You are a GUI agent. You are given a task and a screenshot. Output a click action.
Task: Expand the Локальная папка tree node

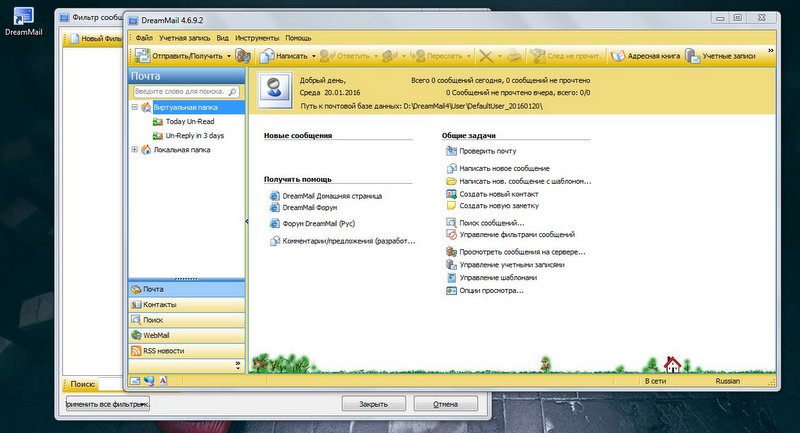(x=135, y=149)
